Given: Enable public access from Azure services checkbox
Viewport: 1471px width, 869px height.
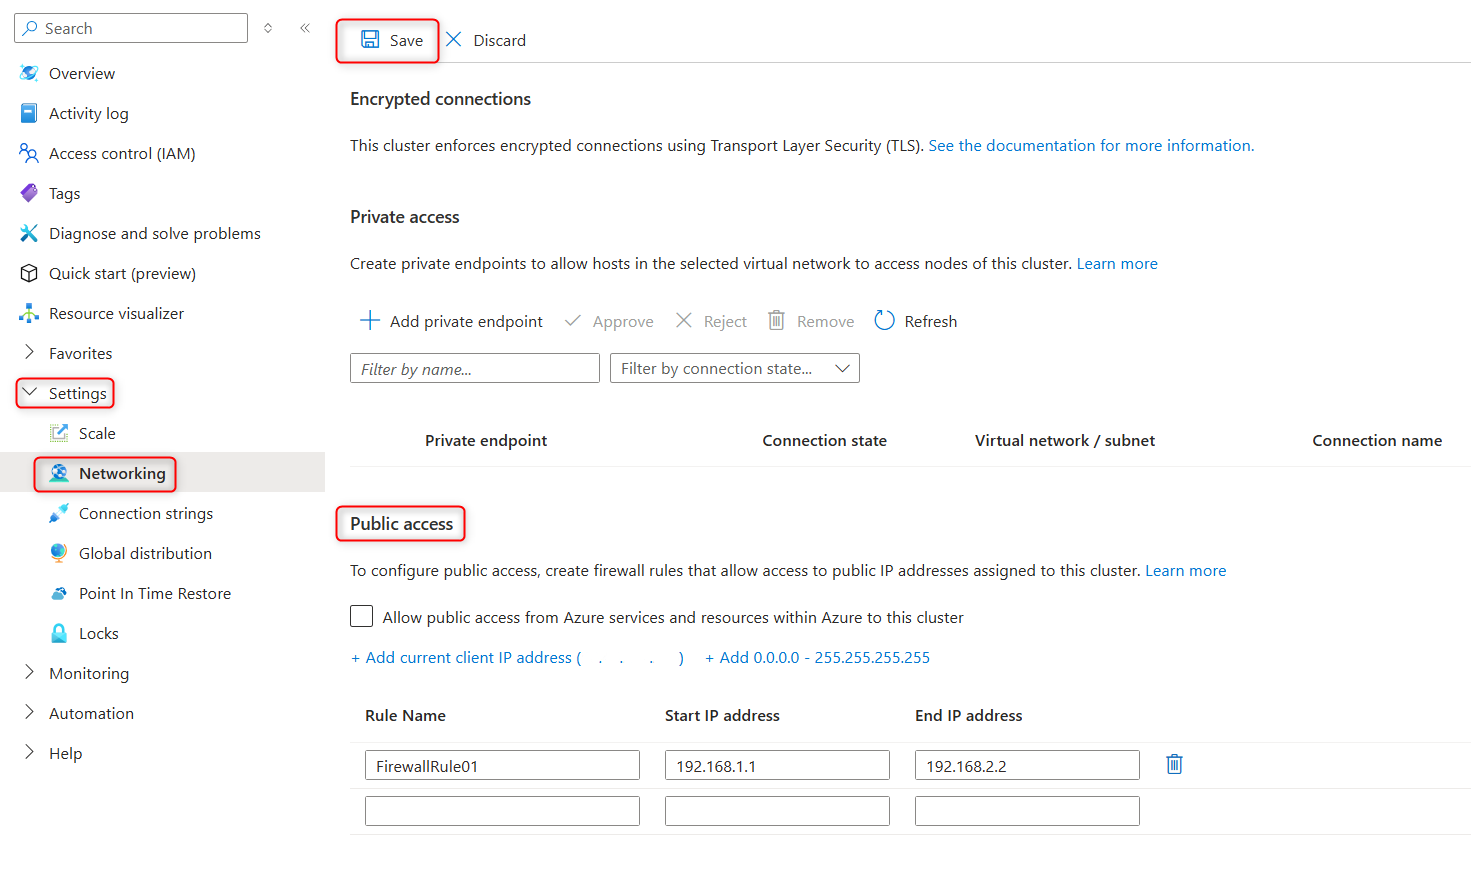Looking at the screenshot, I should (x=361, y=616).
